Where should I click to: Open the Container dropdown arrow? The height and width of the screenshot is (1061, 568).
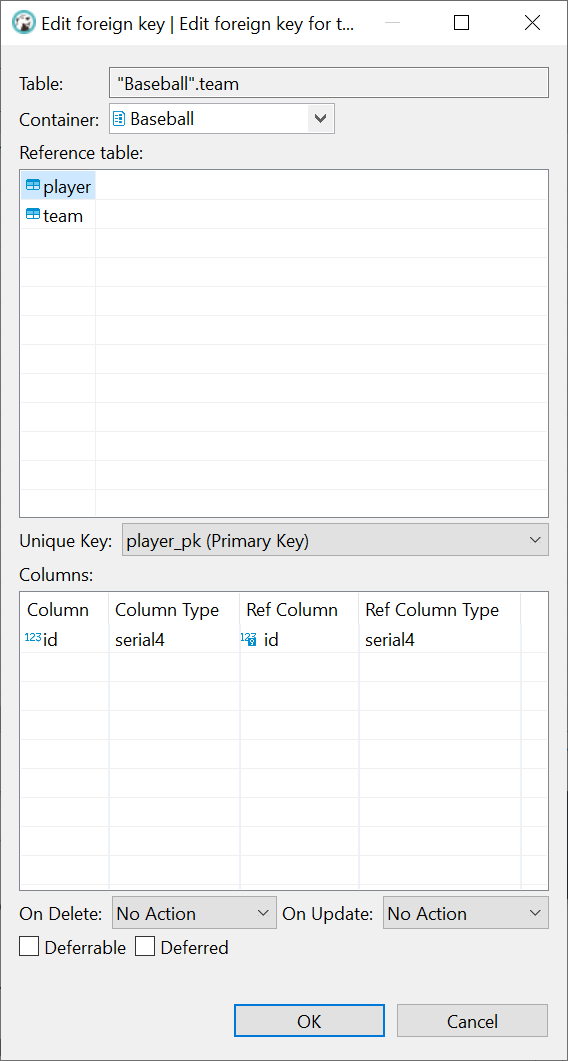[x=321, y=119]
